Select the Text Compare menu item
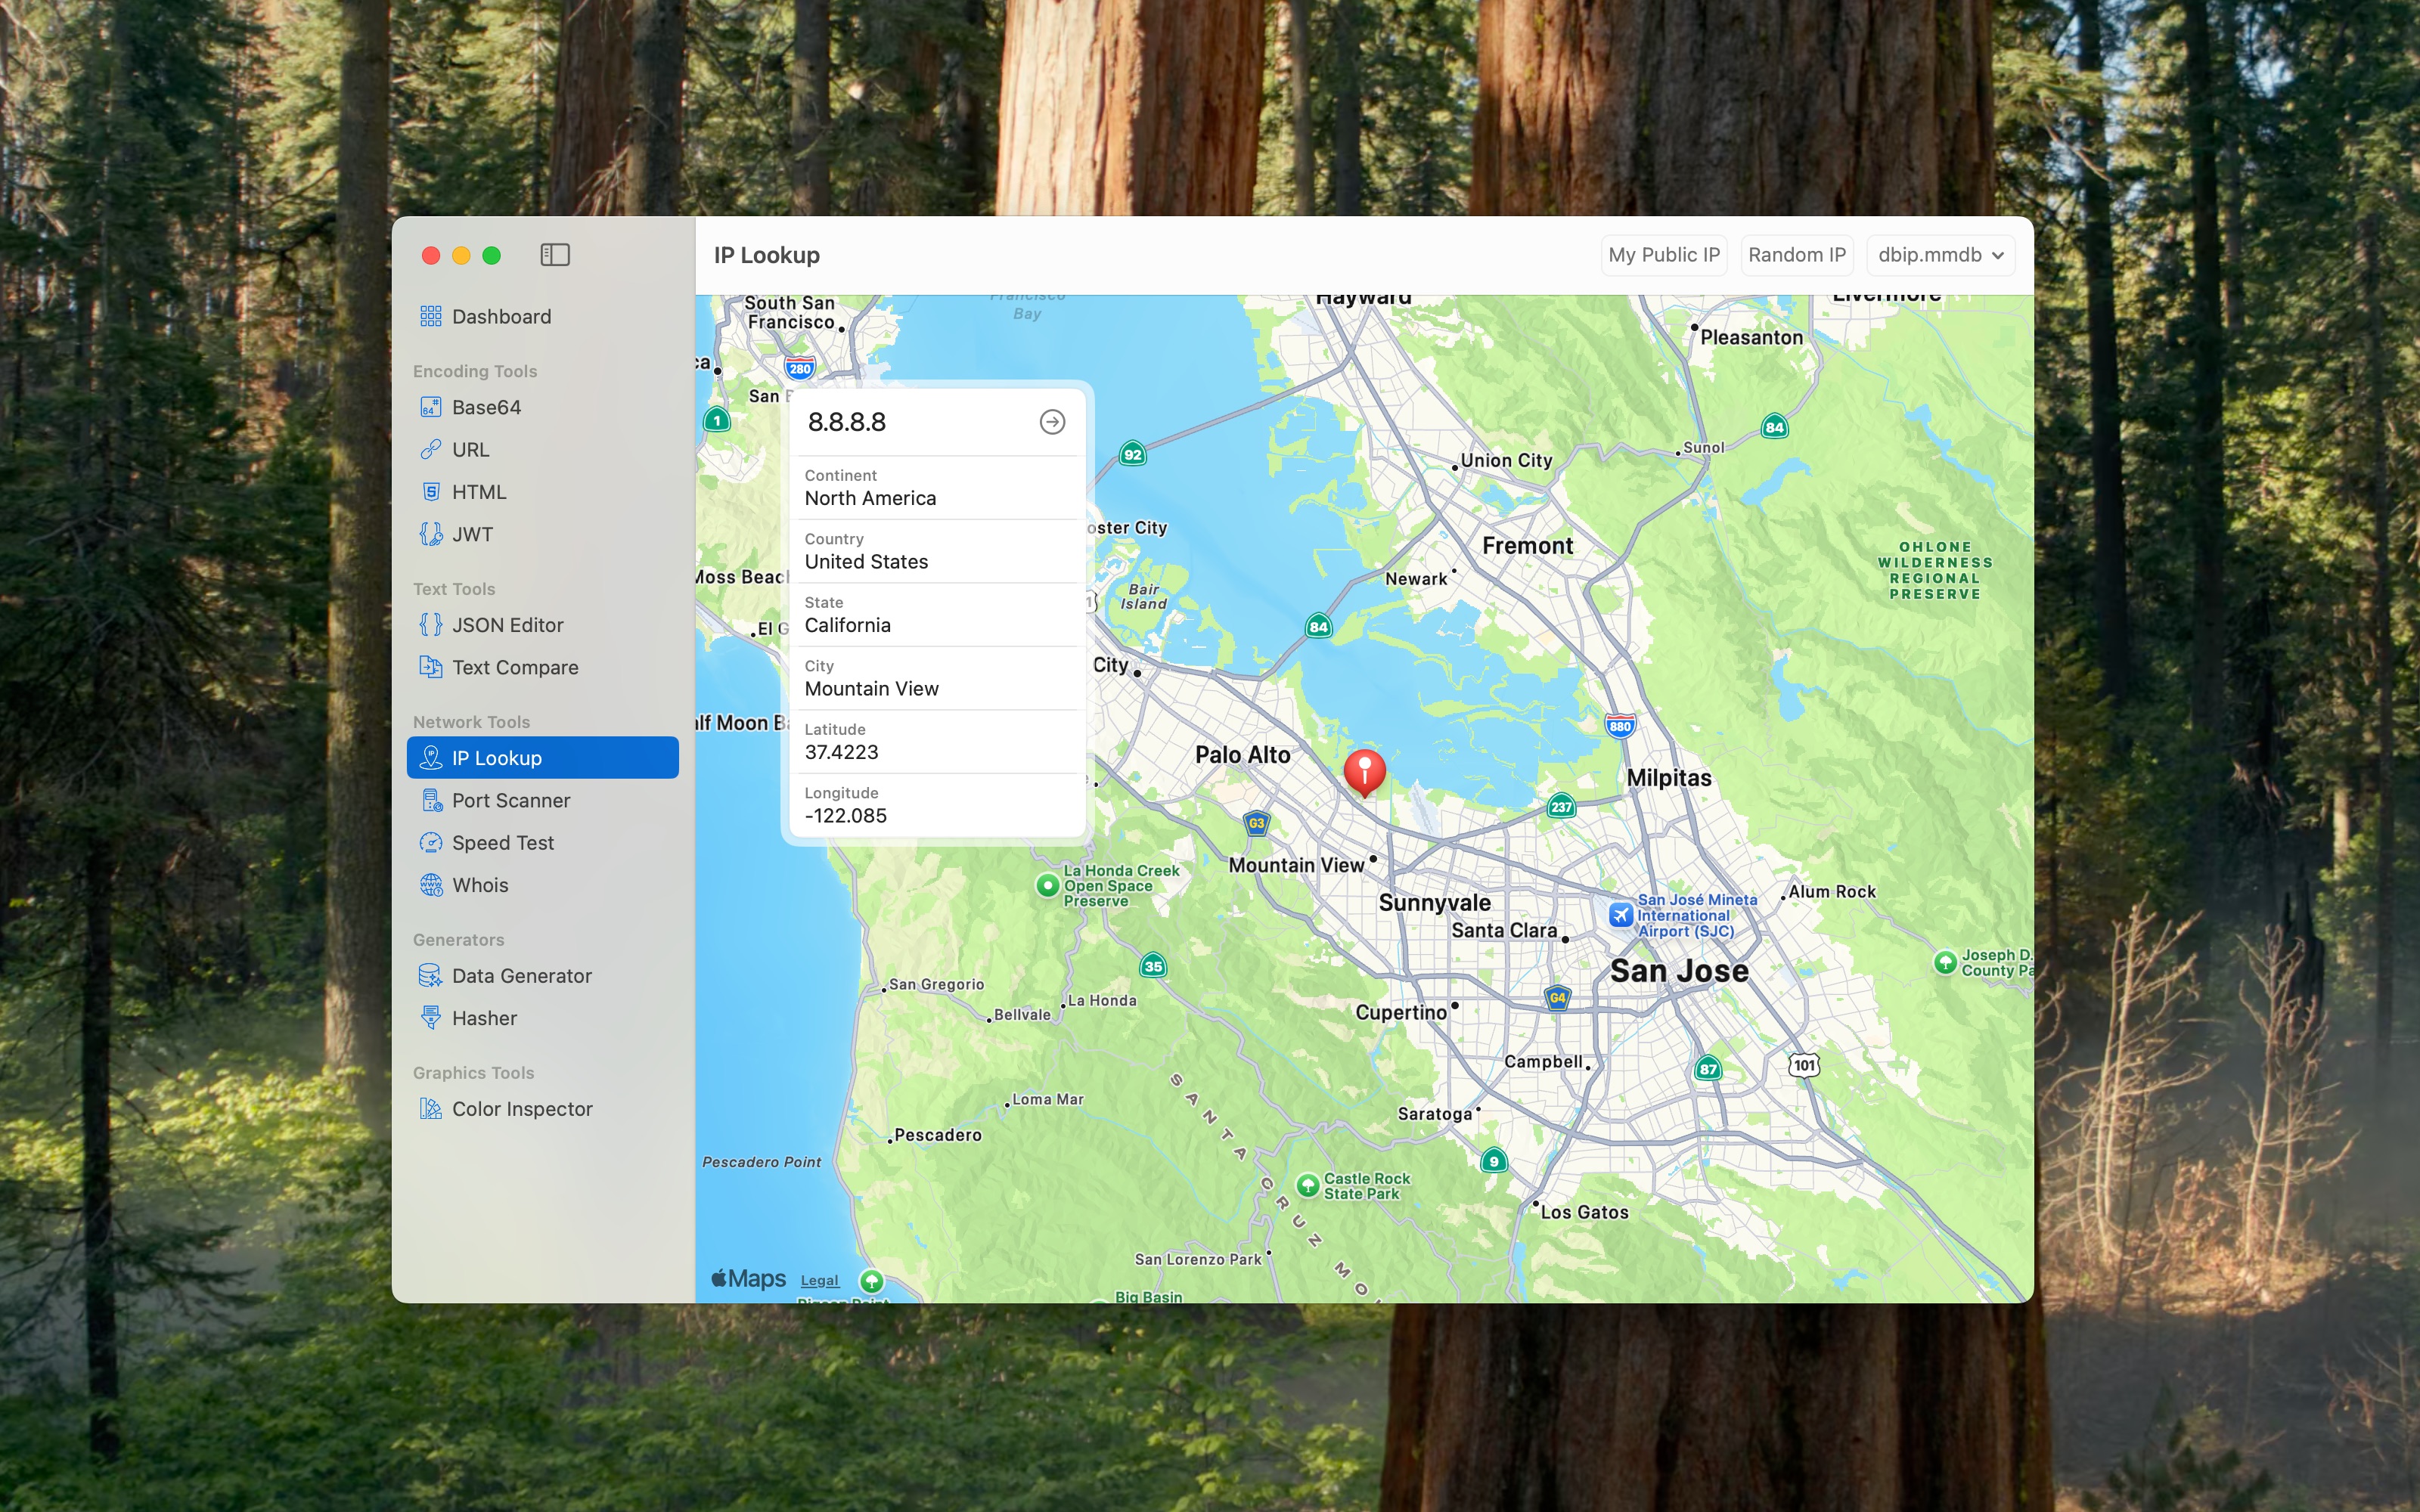Viewport: 2420px width, 1512px height. click(514, 667)
